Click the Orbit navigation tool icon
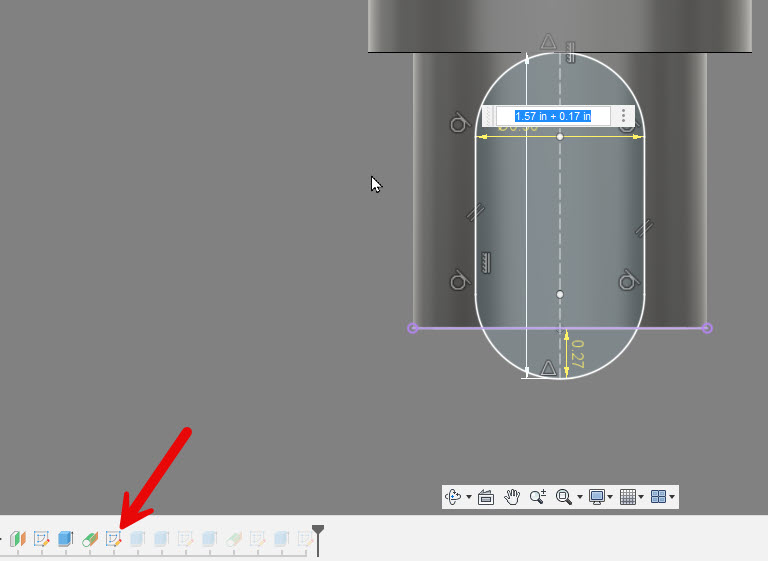Image resolution: width=768 pixels, height=561 pixels. pyautogui.click(x=453, y=497)
